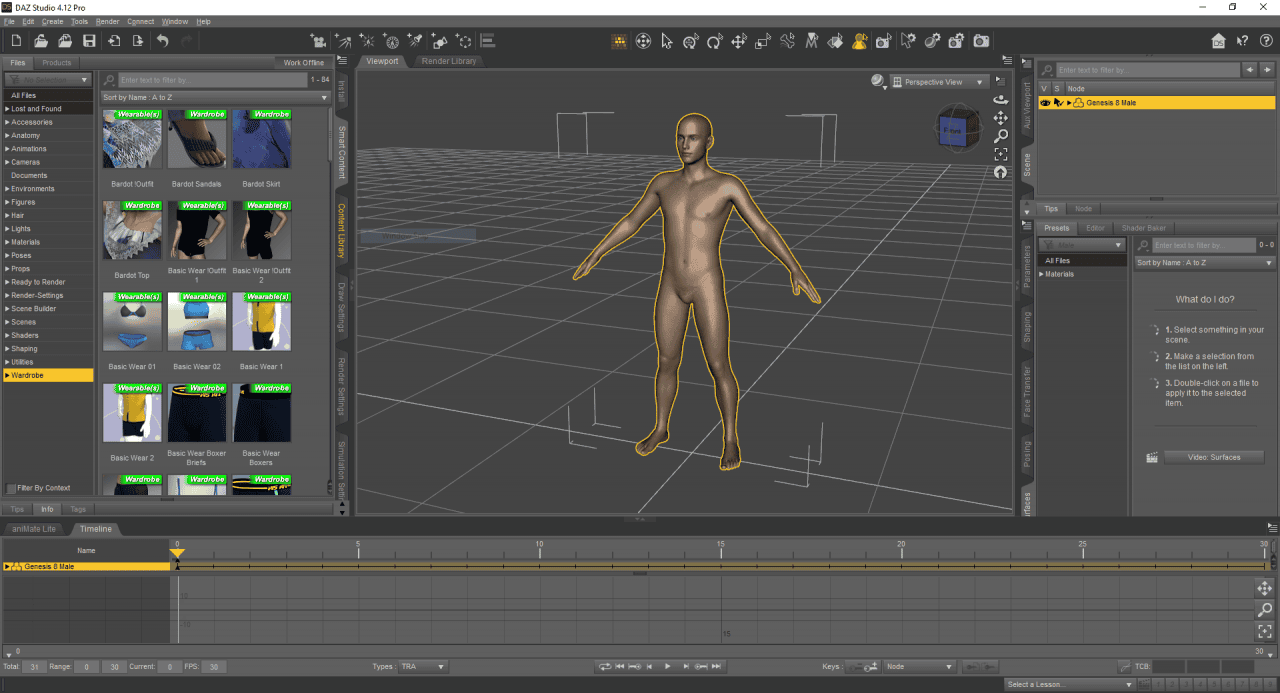Screen dimensions: 1280x693
Task: Switch to the Render Library tab
Action: (446, 60)
